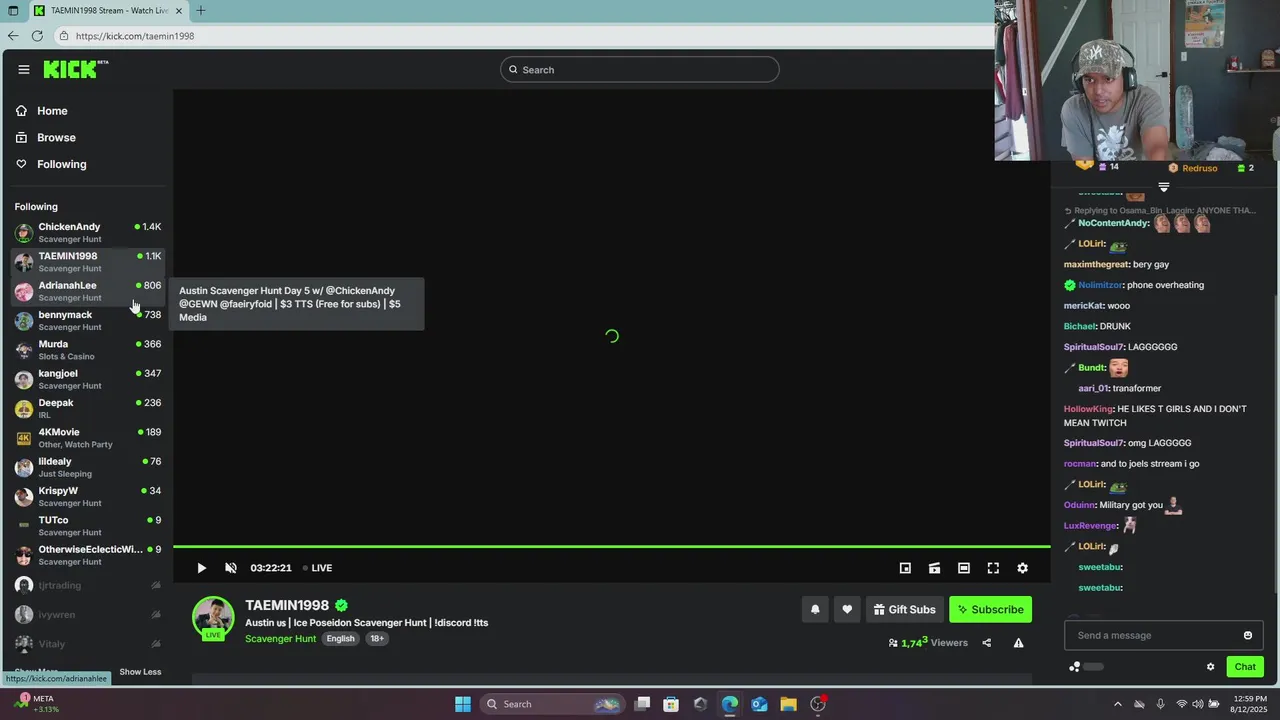Open File Explorer from taskbar
Image resolution: width=1280 pixels, height=720 pixels.
(x=788, y=704)
